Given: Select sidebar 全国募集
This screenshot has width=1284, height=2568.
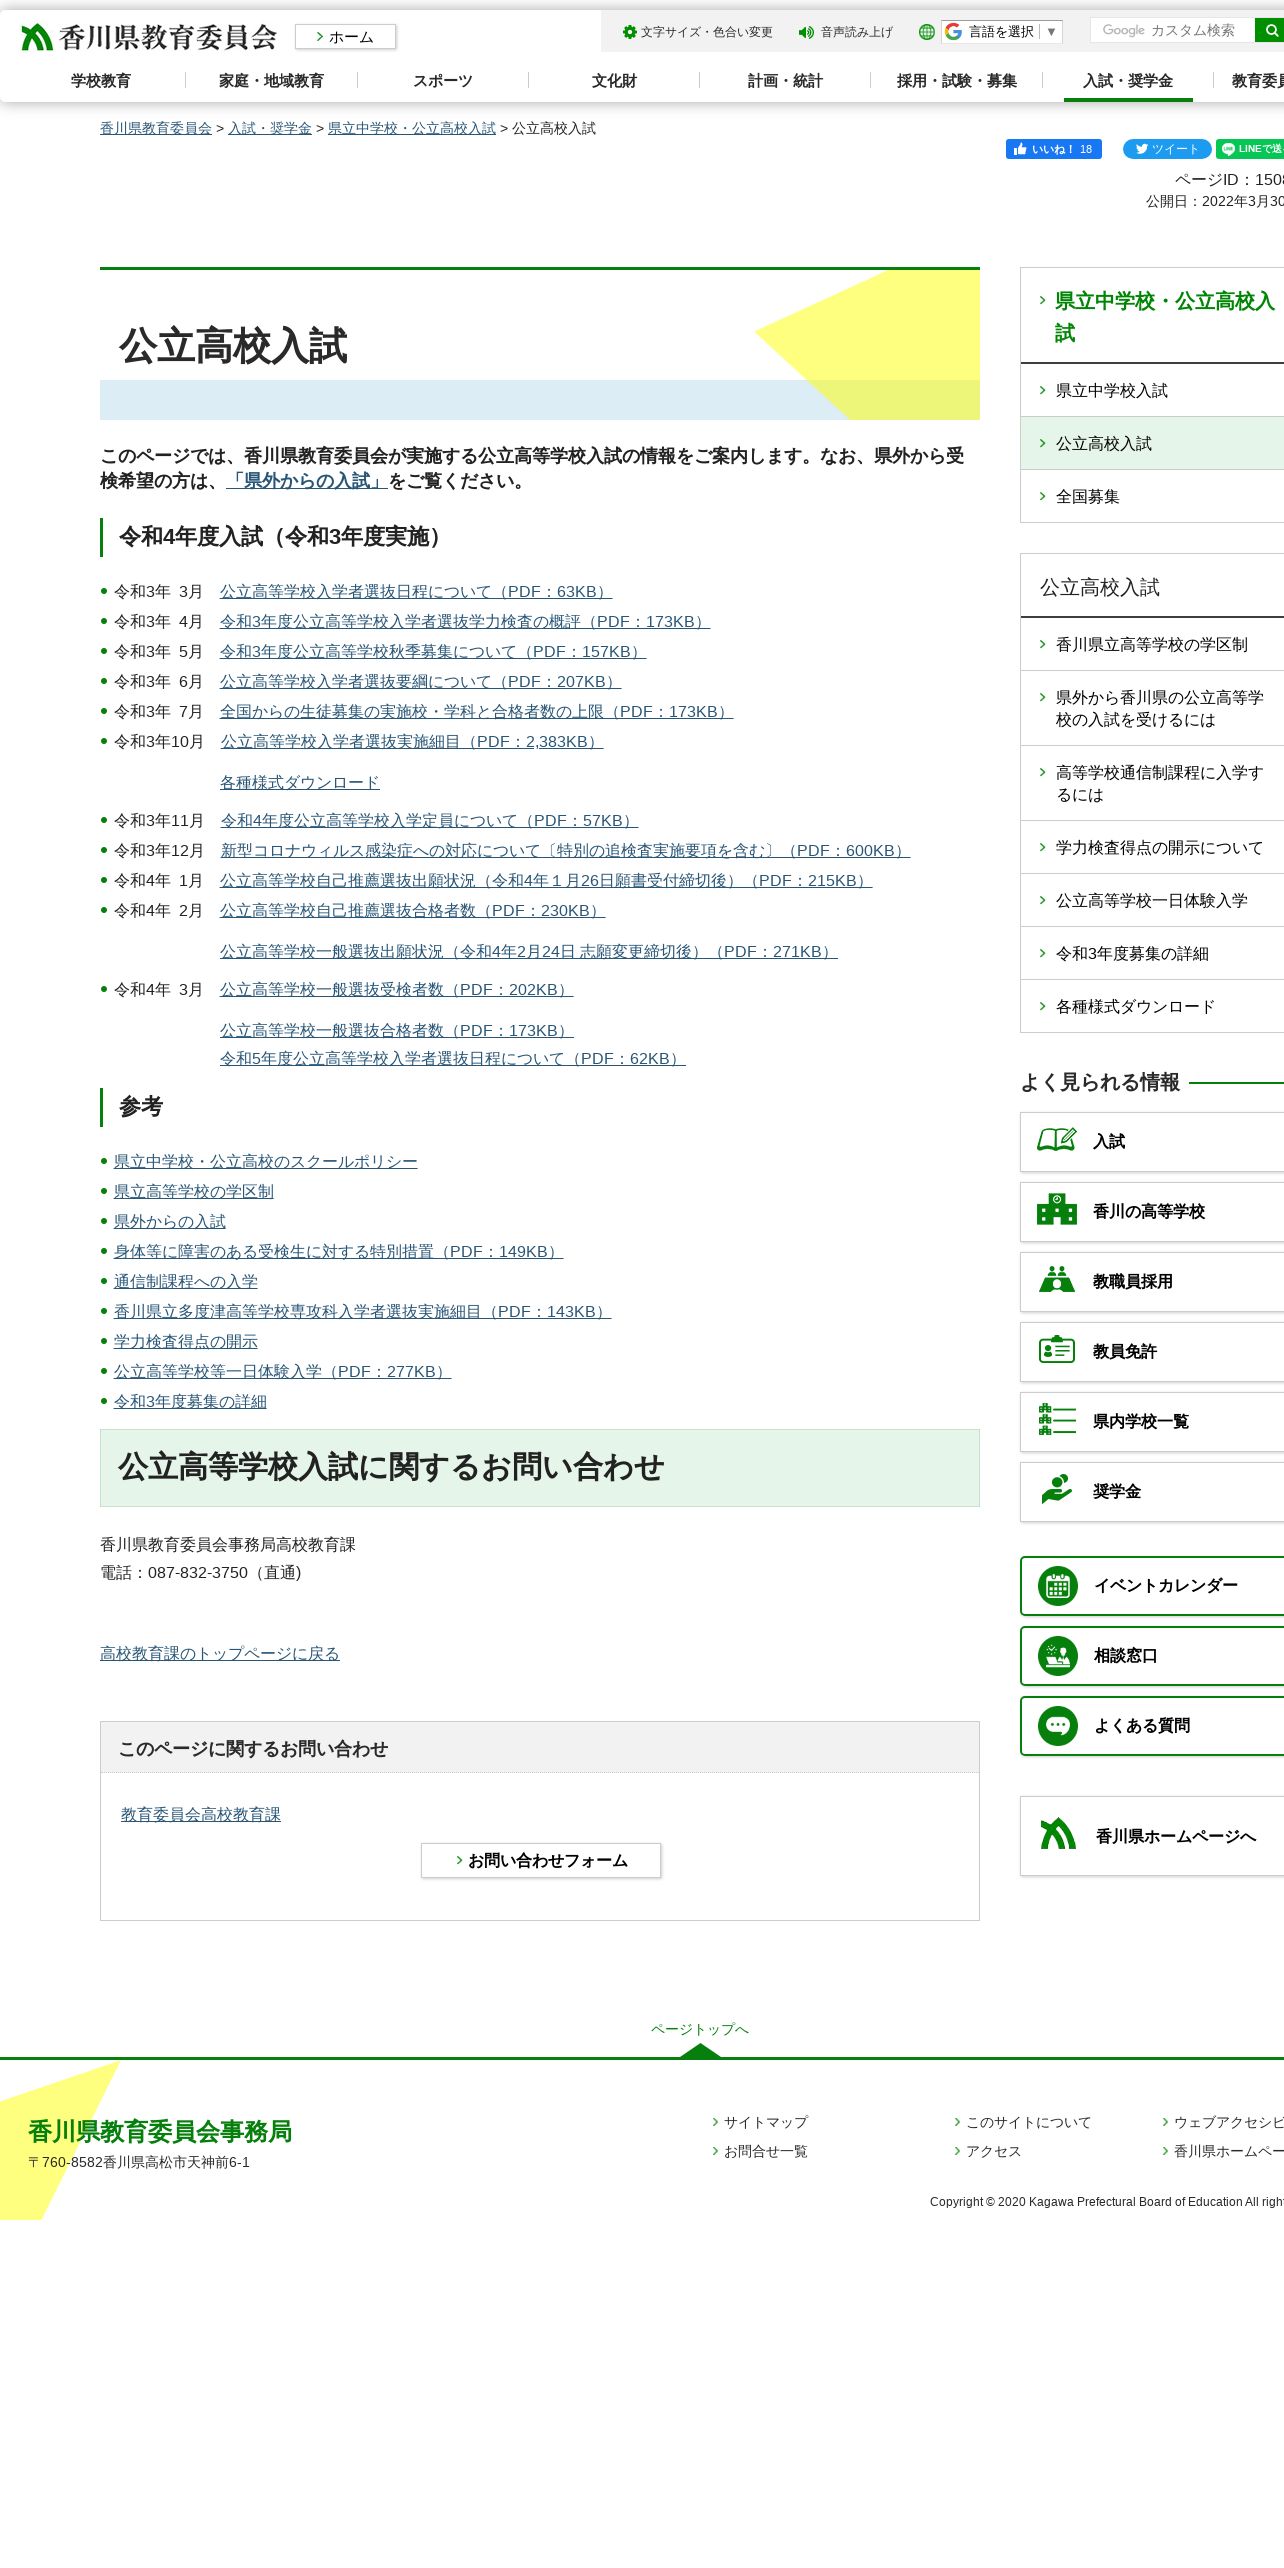Looking at the screenshot, I should pyautogui.click(x=1152, y=496).
